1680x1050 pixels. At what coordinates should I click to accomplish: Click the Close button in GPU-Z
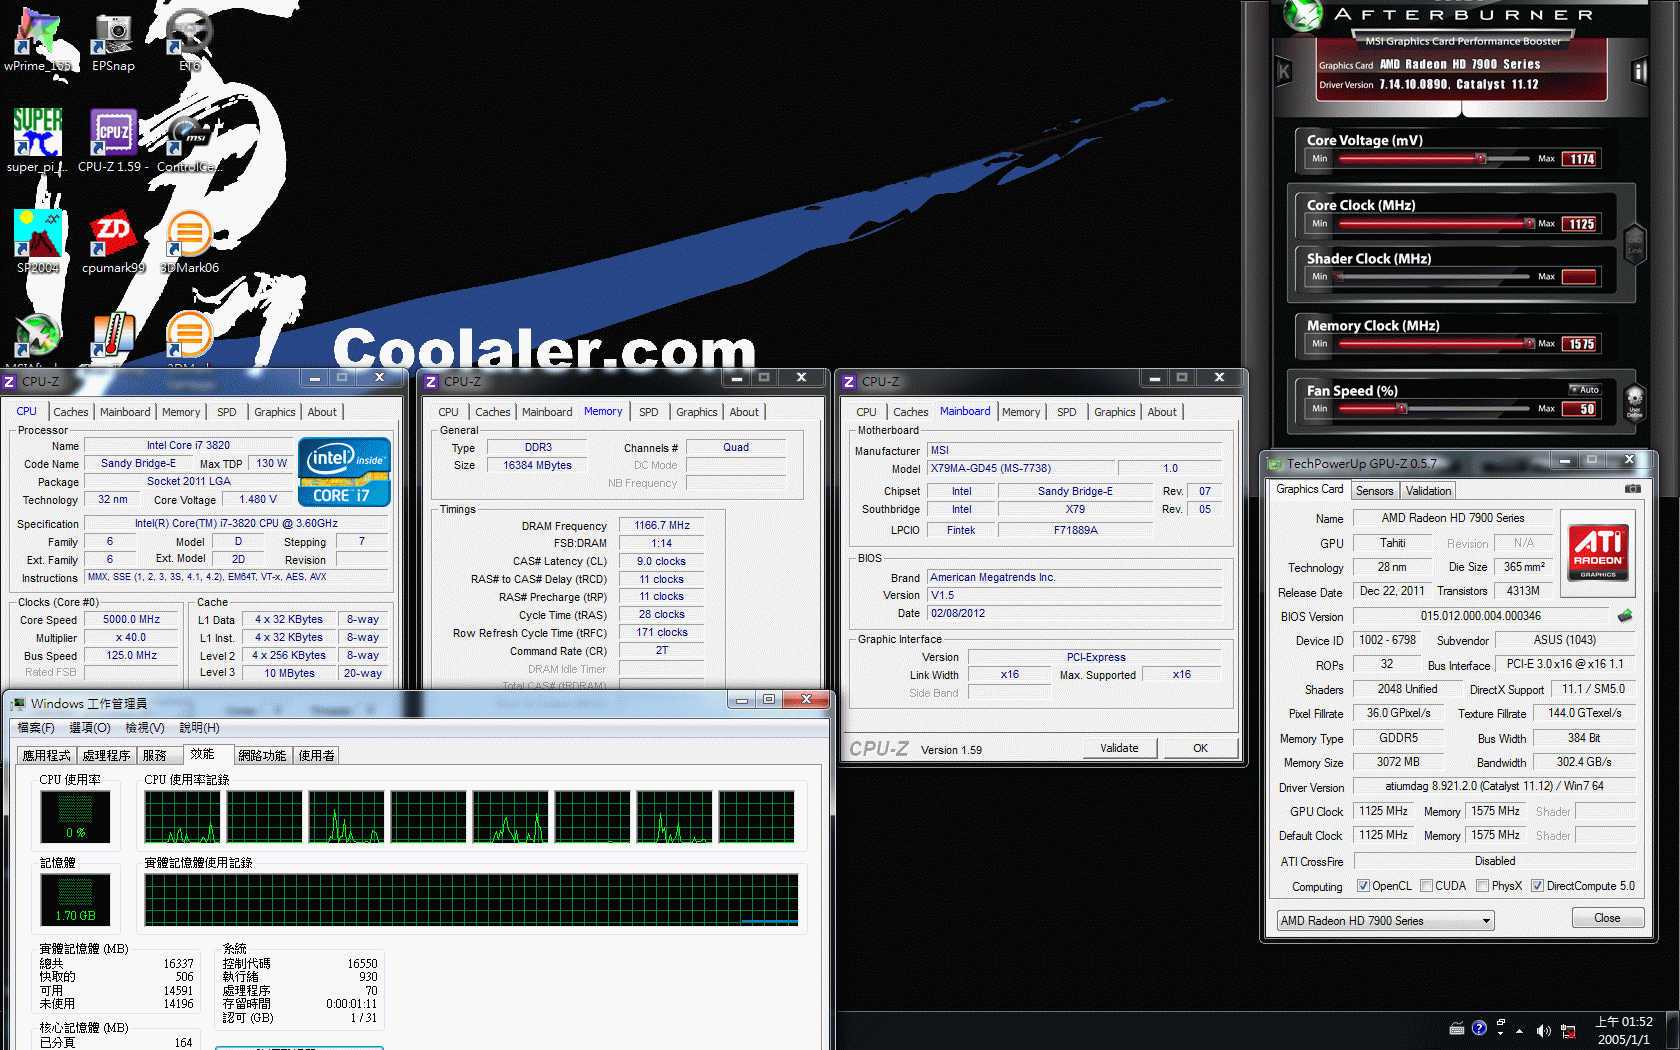tap(1607, 918)
